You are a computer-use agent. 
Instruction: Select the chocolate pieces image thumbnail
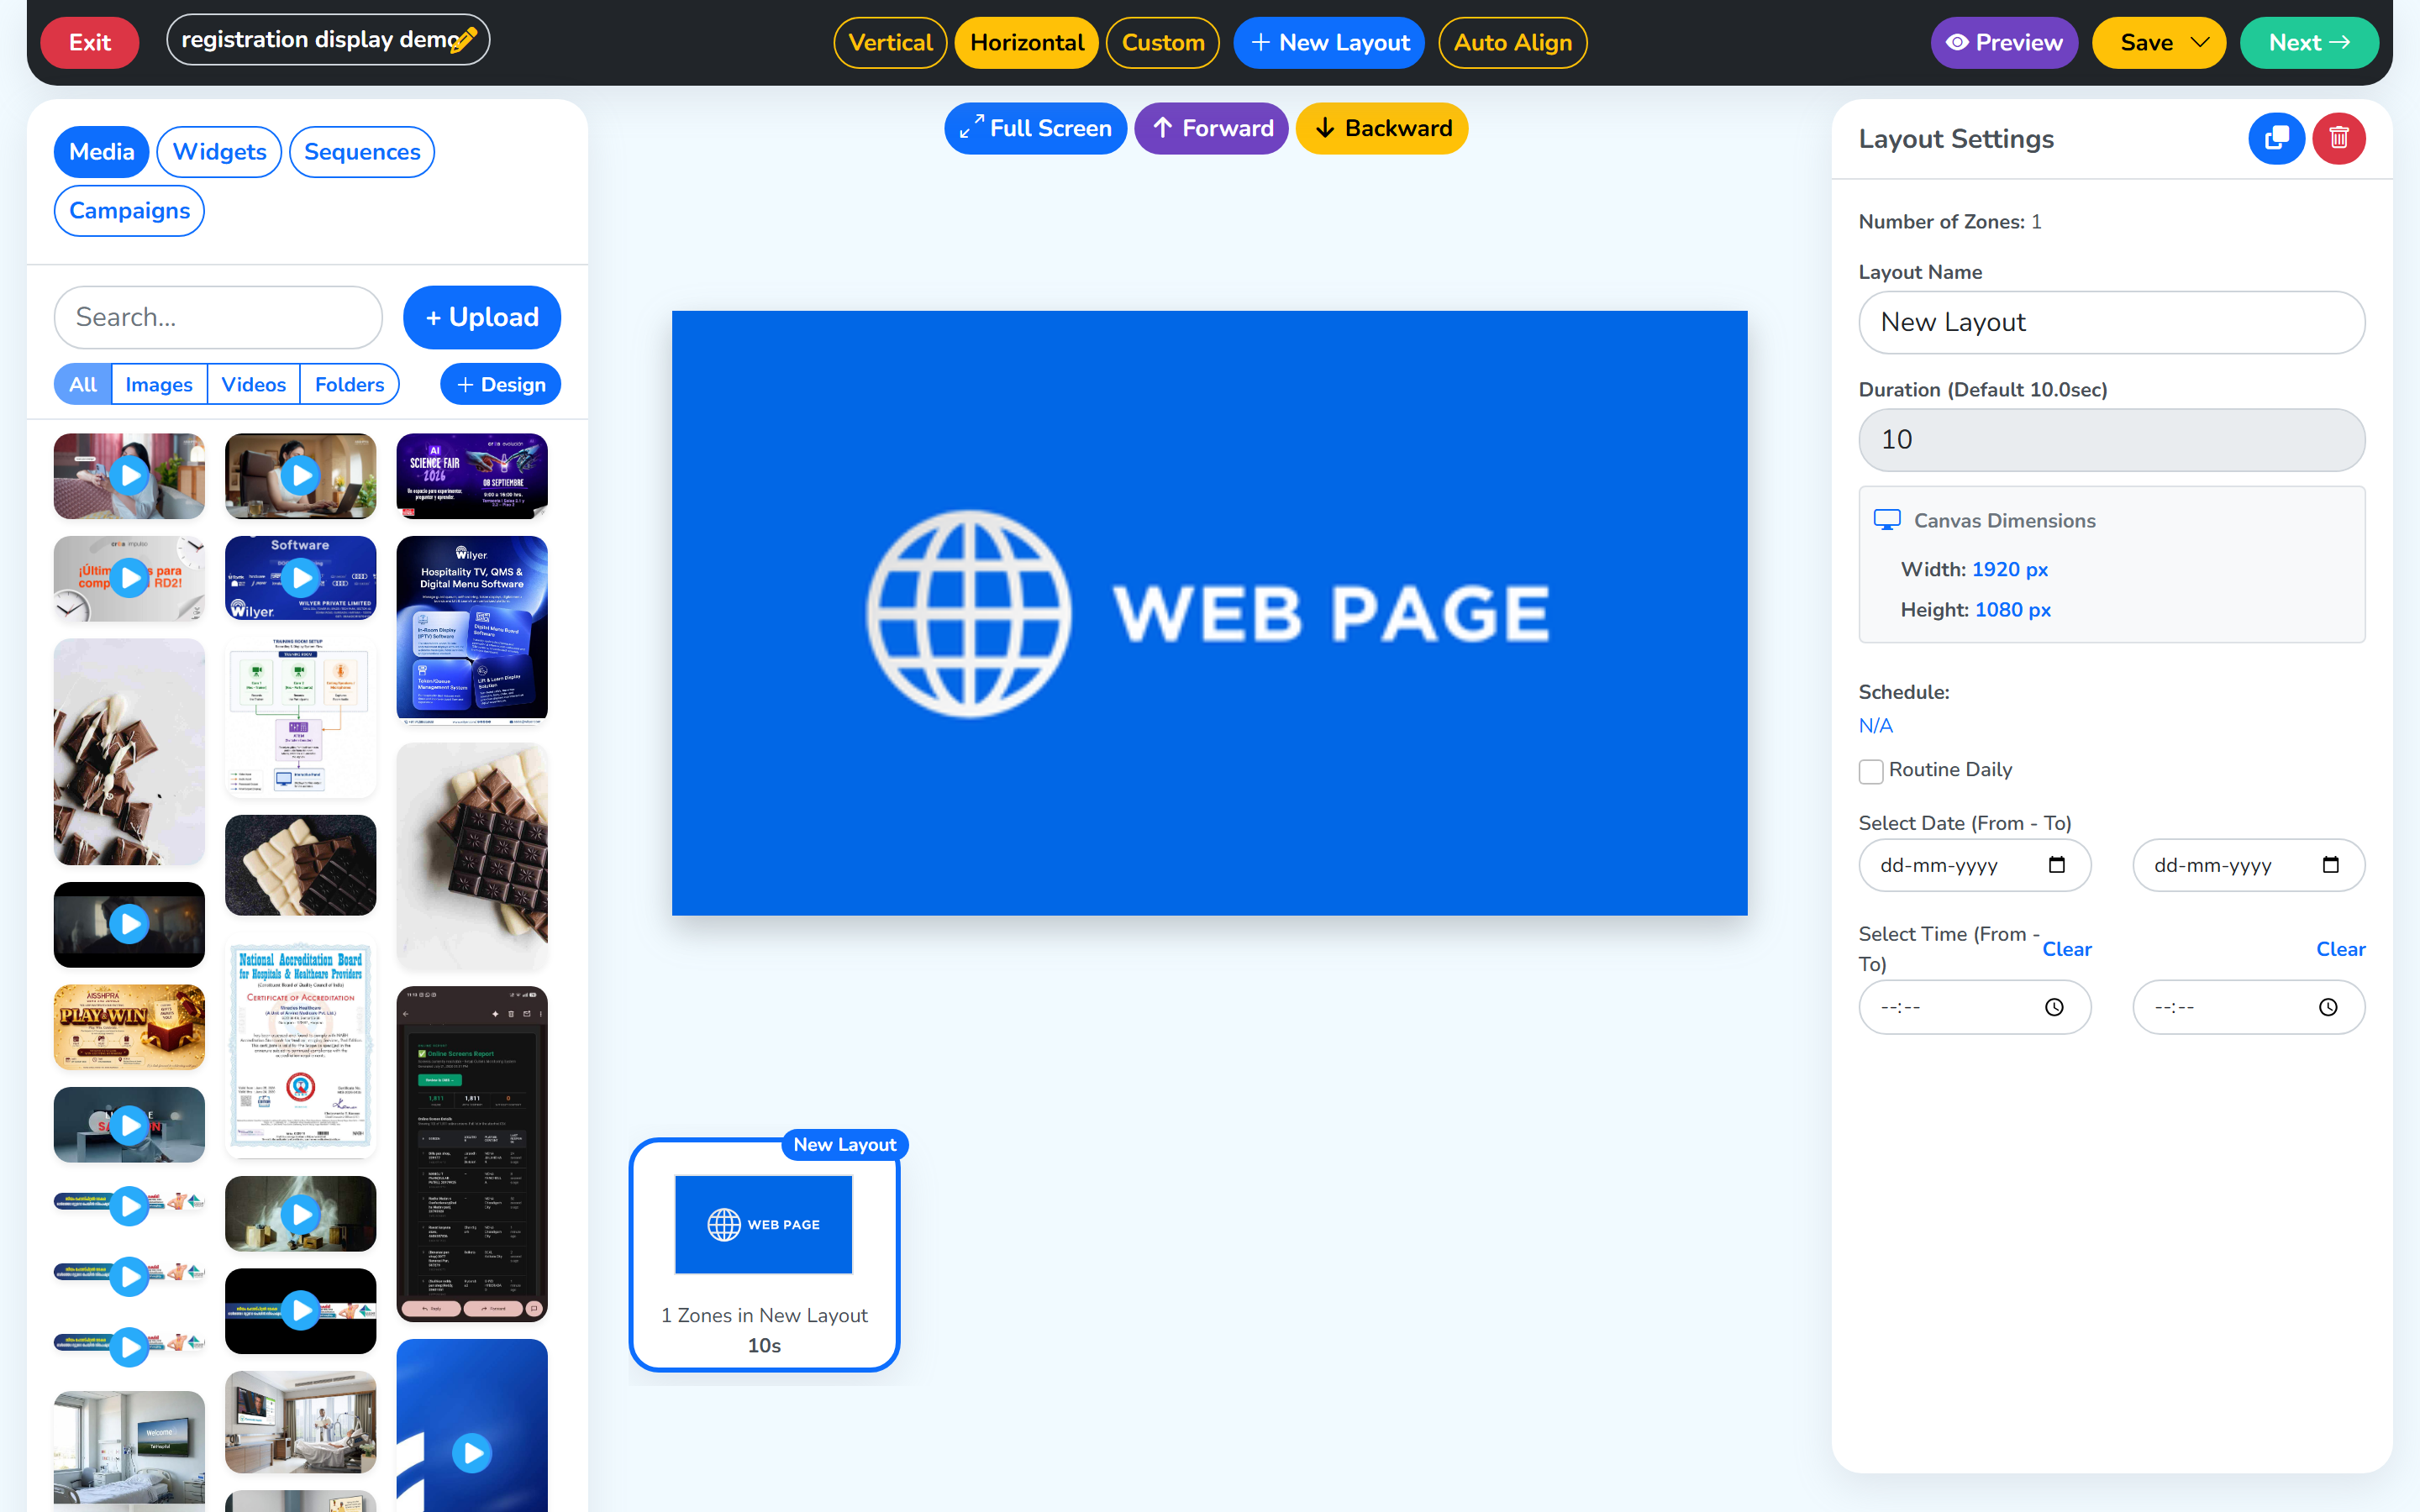(129, 752)
